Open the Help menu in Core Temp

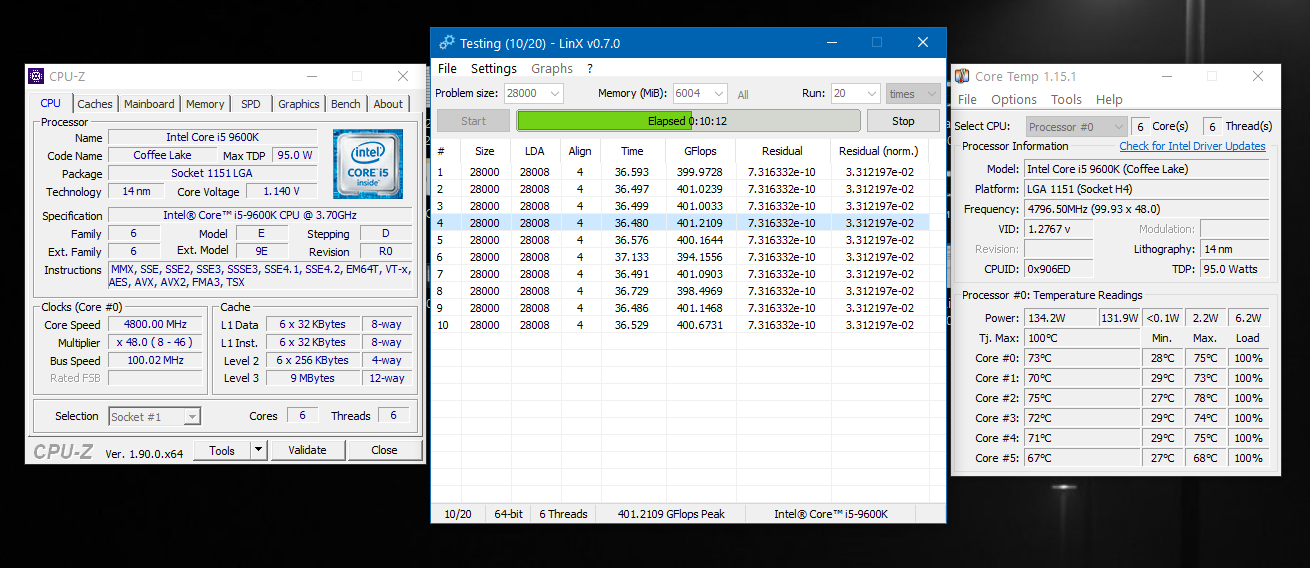(1109, 100)
